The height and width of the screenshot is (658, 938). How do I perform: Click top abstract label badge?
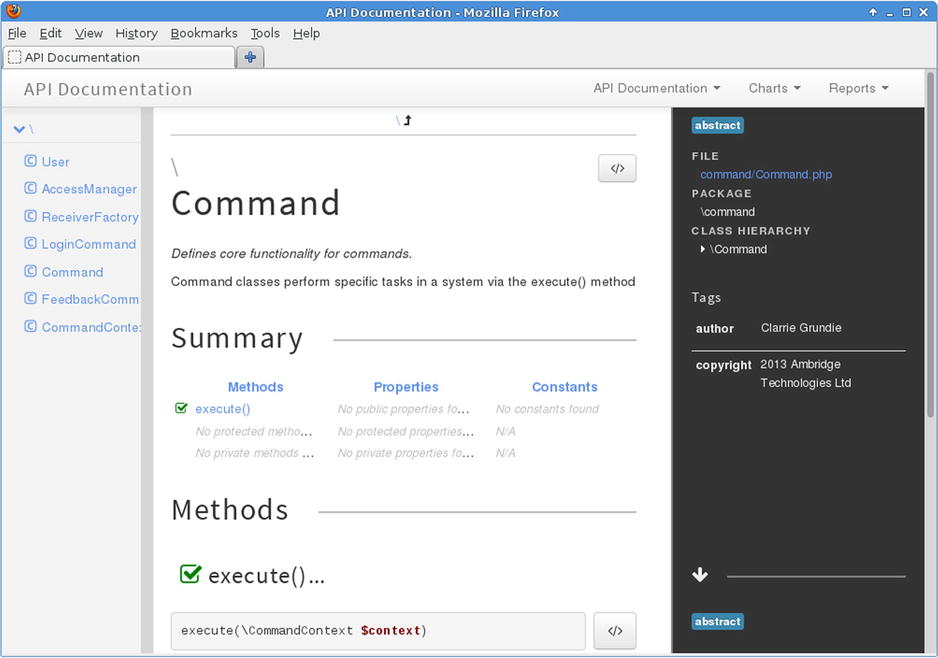pyautogui.click(x=717, y=126)
